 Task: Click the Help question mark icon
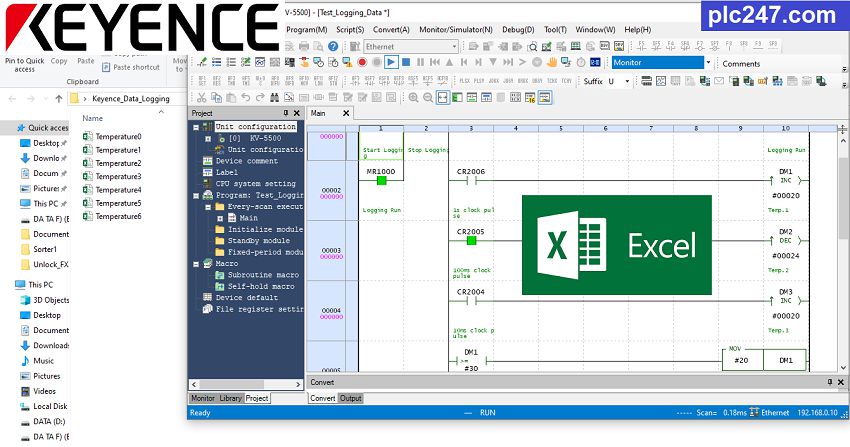pos(333,47)
